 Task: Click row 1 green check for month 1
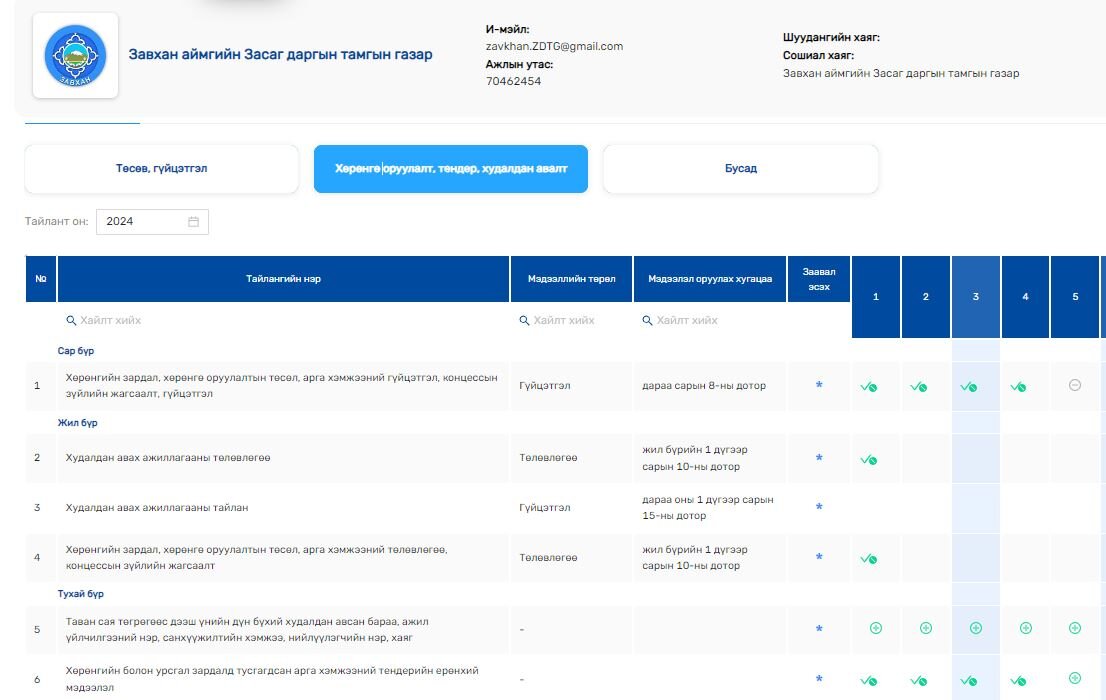tap(867, 386)
